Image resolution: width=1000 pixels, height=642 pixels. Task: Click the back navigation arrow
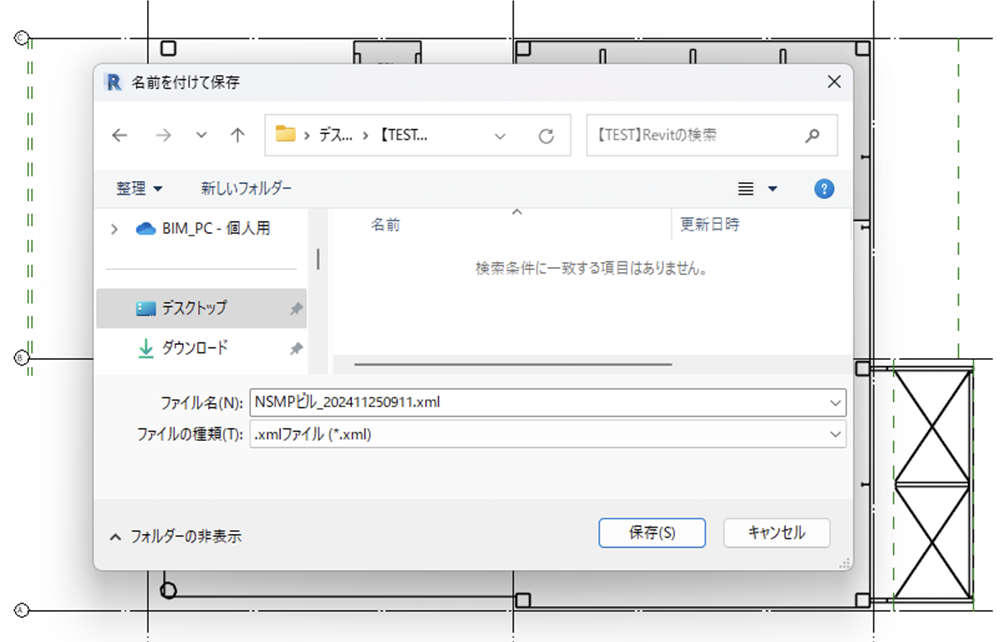click(120, 136)
